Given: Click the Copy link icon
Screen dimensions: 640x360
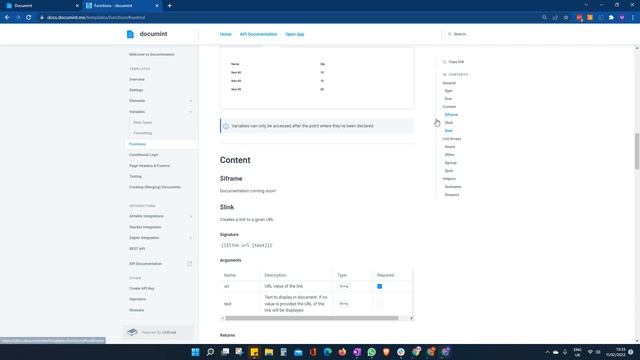Looking at the screenshot, I should pyautogui.click(x=444, y=62).
